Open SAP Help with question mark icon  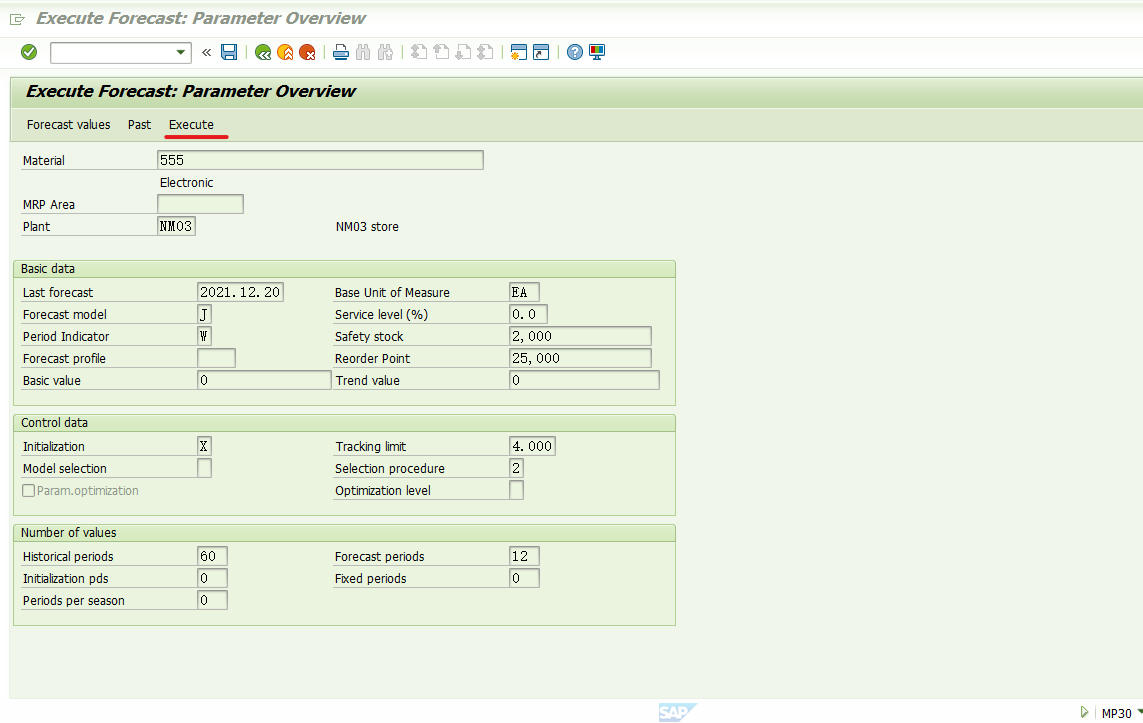click(x=573, y=52)
